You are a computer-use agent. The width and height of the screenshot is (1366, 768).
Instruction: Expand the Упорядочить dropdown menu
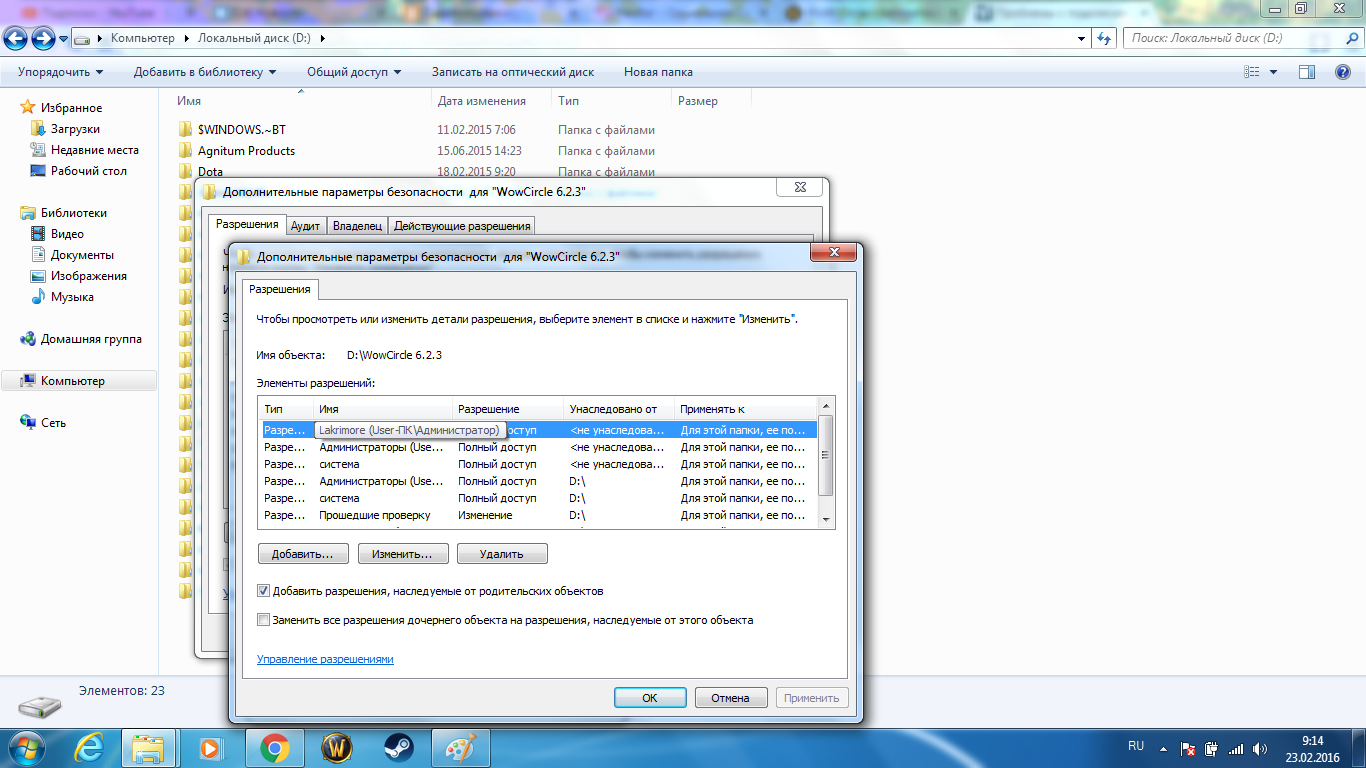click(60, 72)
